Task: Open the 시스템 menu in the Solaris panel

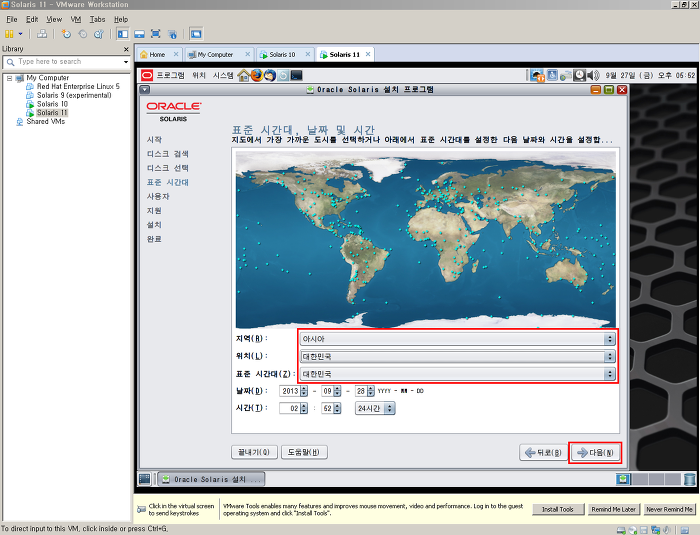Action: coord(223,75)
